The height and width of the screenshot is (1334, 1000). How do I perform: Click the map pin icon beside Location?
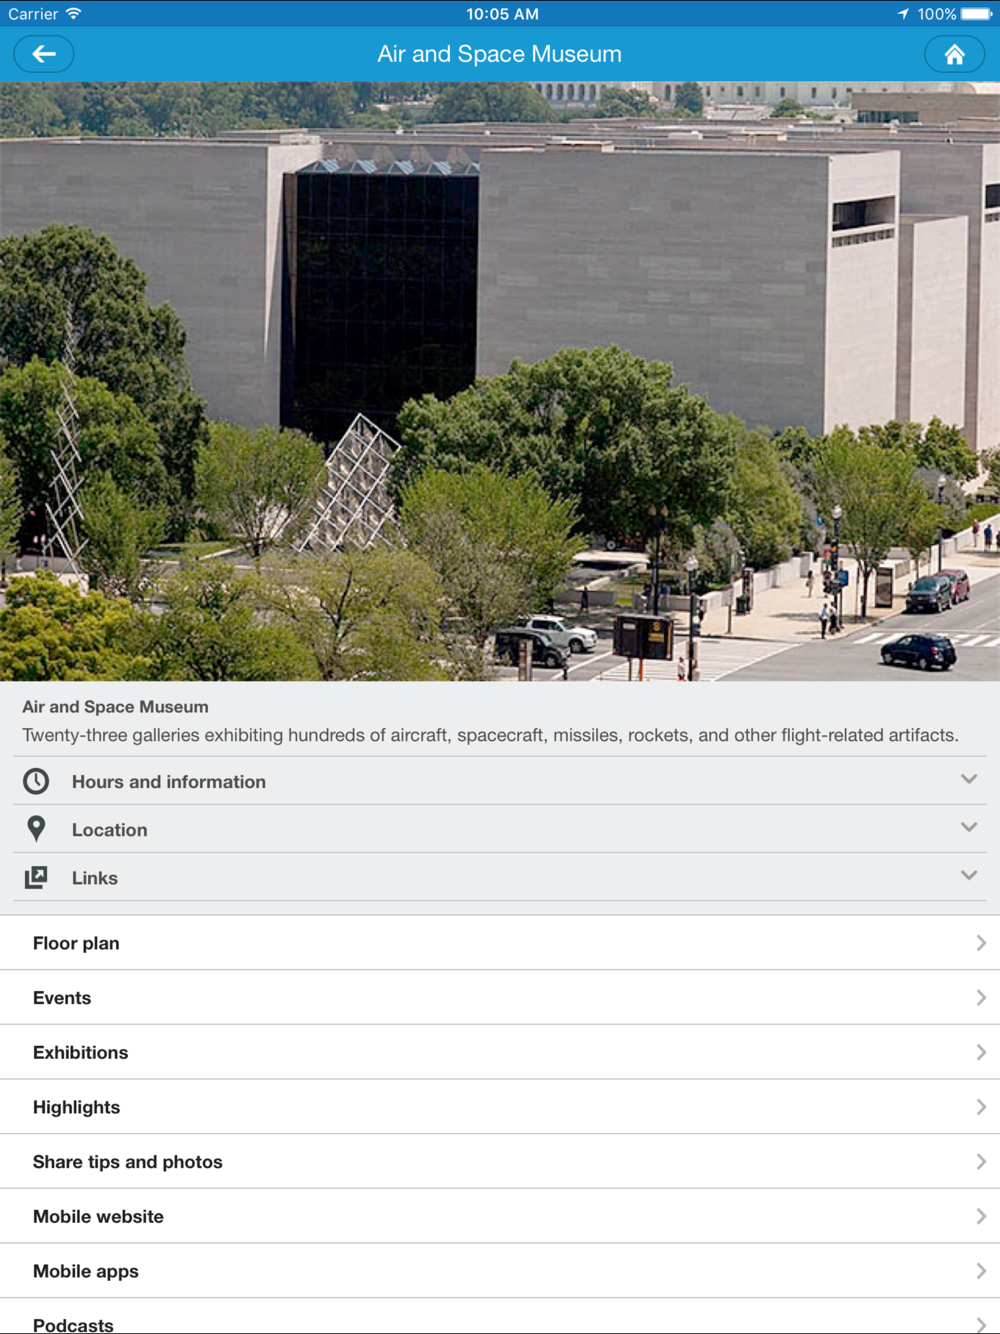[x=36, y=829]
